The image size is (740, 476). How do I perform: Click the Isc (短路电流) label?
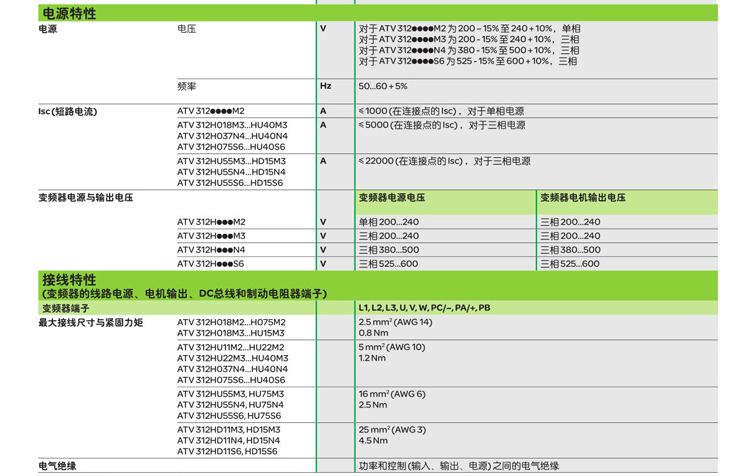[x=67, y=111]
